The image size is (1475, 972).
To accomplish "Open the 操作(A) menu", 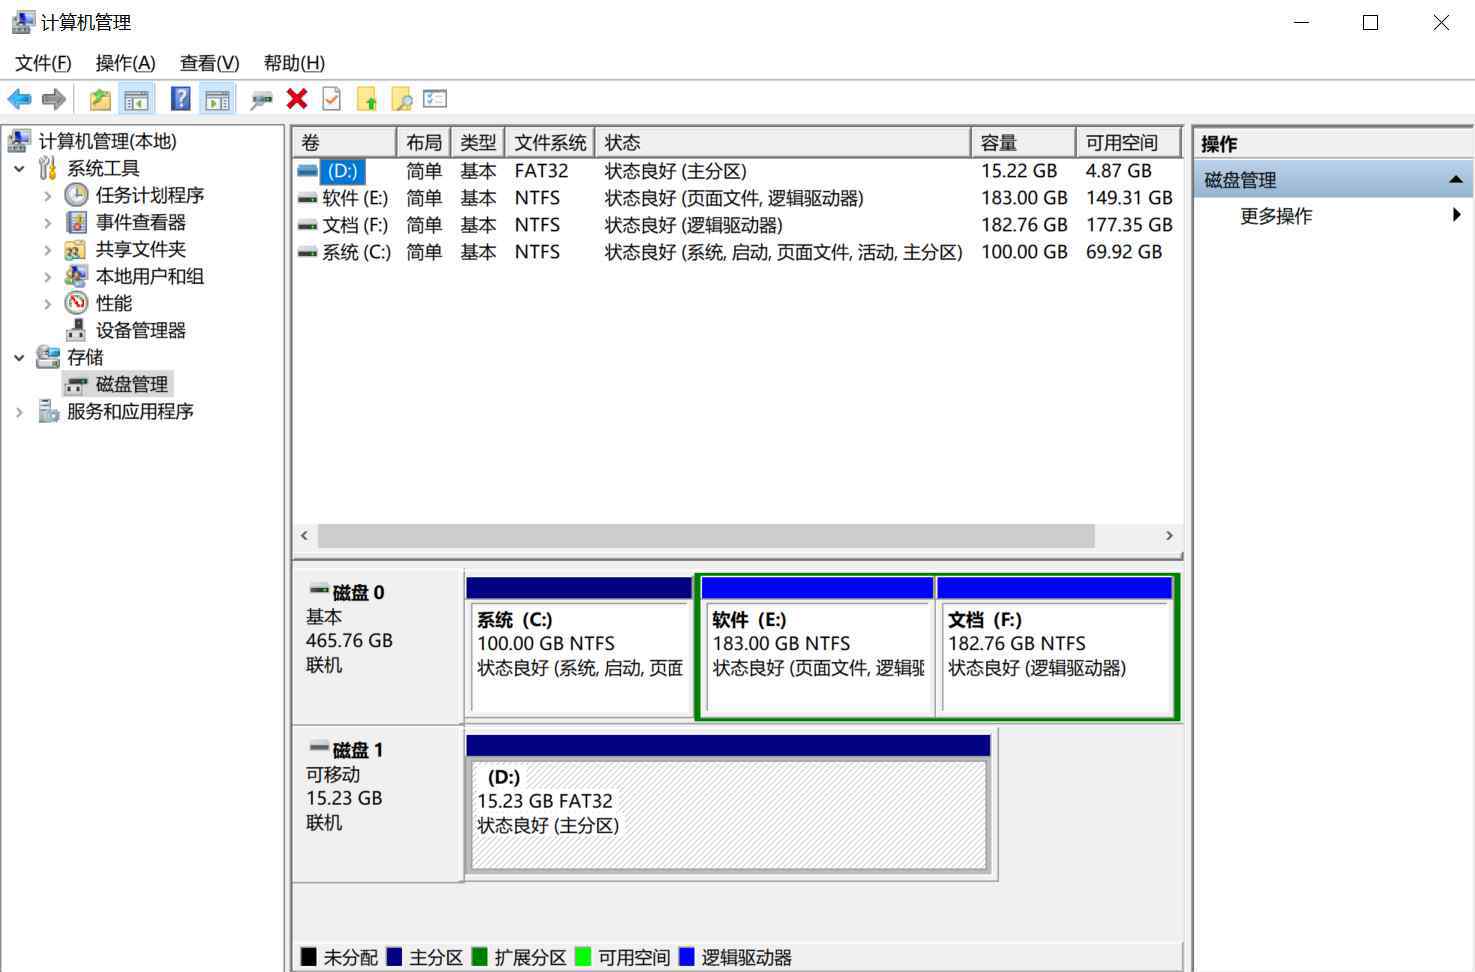I will [125, 63].
